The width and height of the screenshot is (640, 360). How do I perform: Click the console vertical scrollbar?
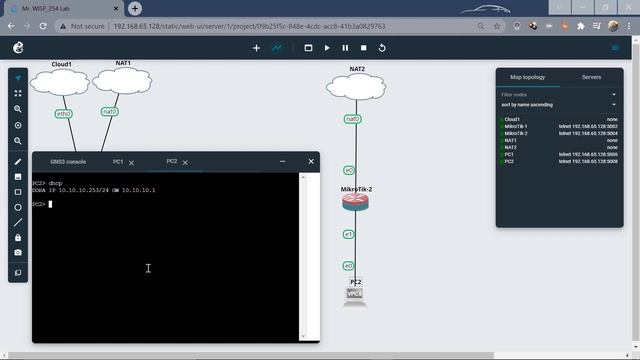click(x=303, y=257)
